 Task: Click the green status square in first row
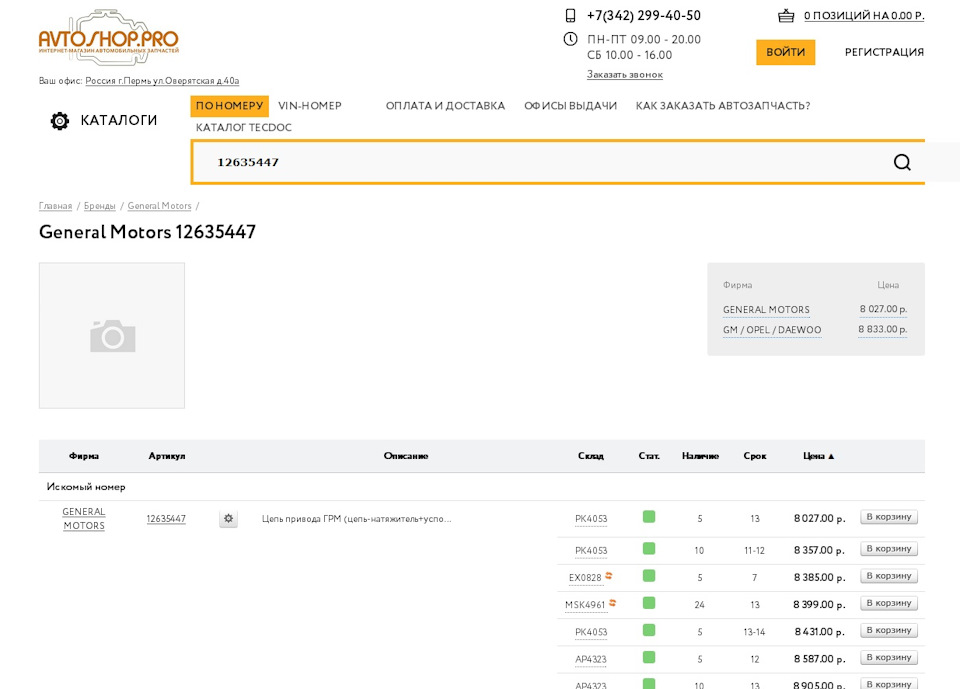[x=649, y=517]
